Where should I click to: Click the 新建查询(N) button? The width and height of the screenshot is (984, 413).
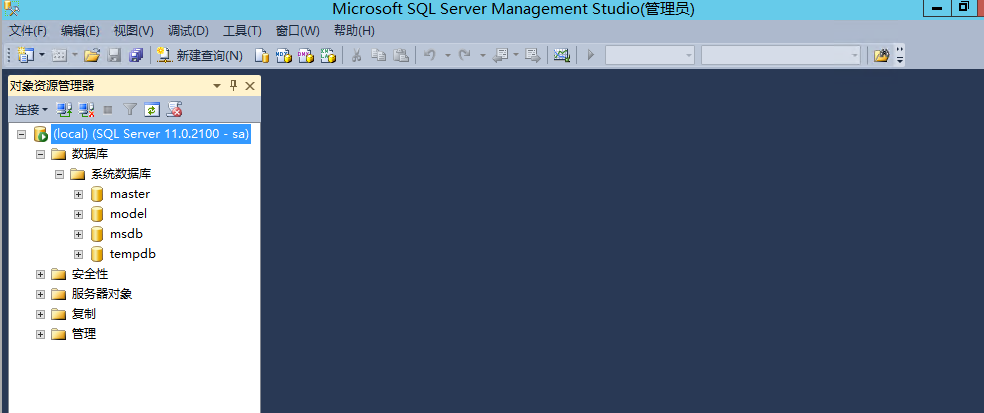199,56
